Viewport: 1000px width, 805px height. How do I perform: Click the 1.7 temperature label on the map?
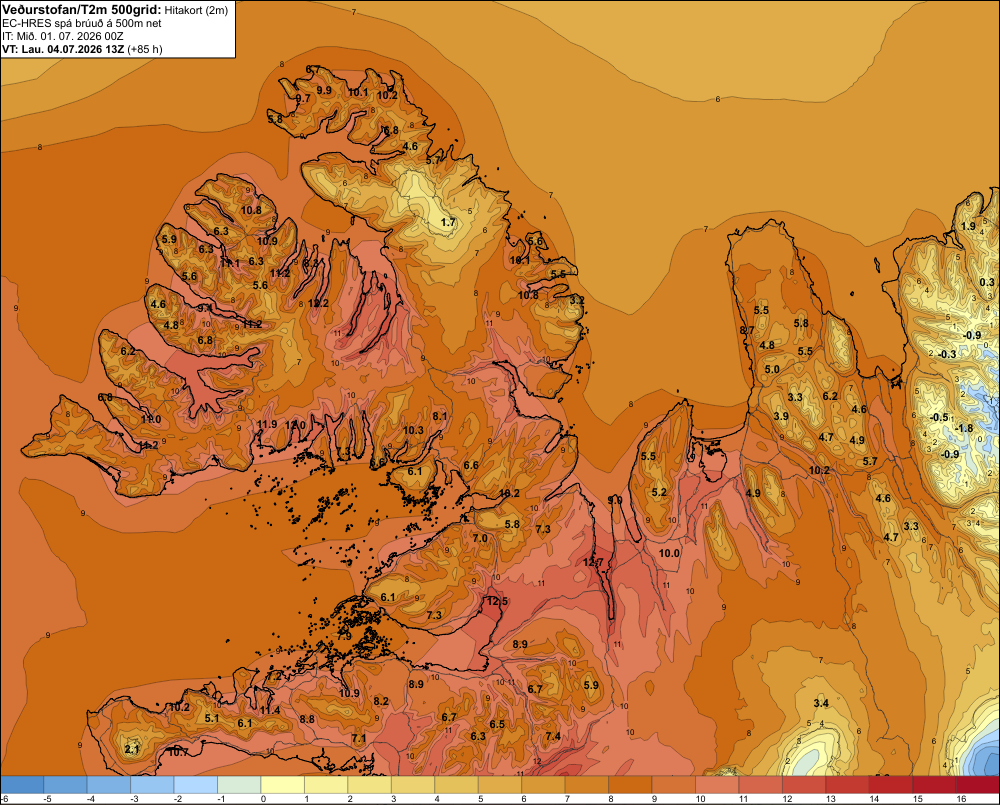click(448, 222)
